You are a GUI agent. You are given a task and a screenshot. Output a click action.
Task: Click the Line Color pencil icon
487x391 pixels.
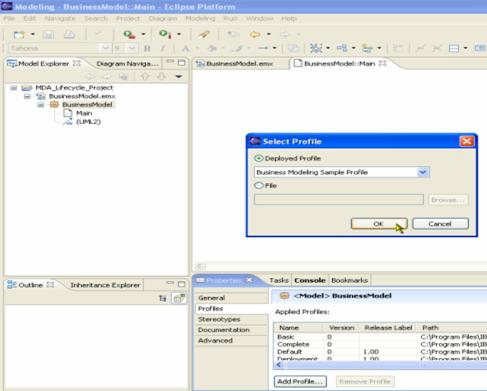click(238, 49)
